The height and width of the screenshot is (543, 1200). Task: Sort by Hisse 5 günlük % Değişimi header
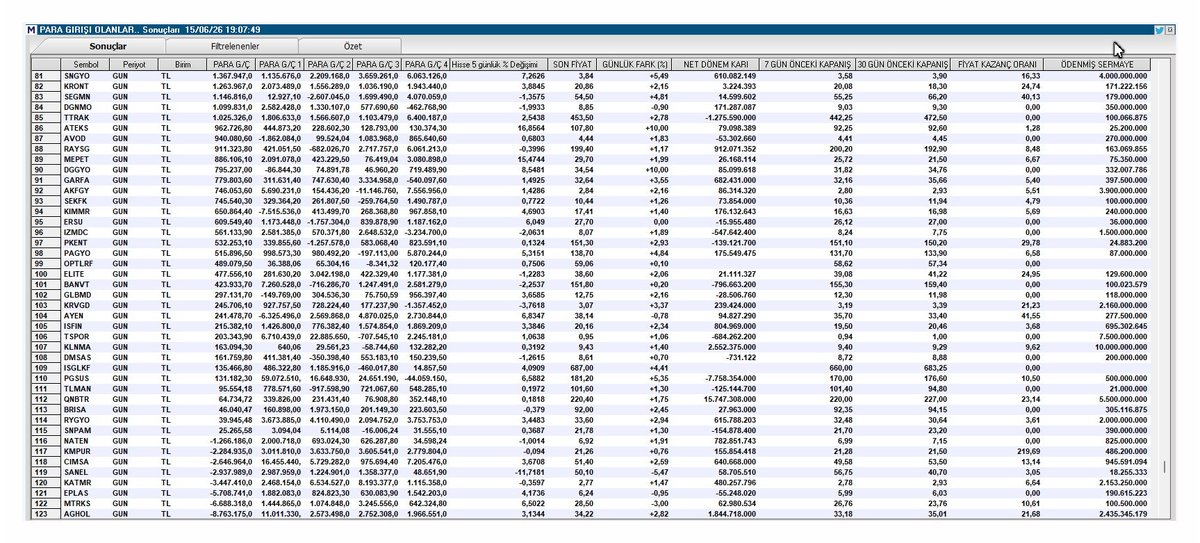click(x=497, y=64)
